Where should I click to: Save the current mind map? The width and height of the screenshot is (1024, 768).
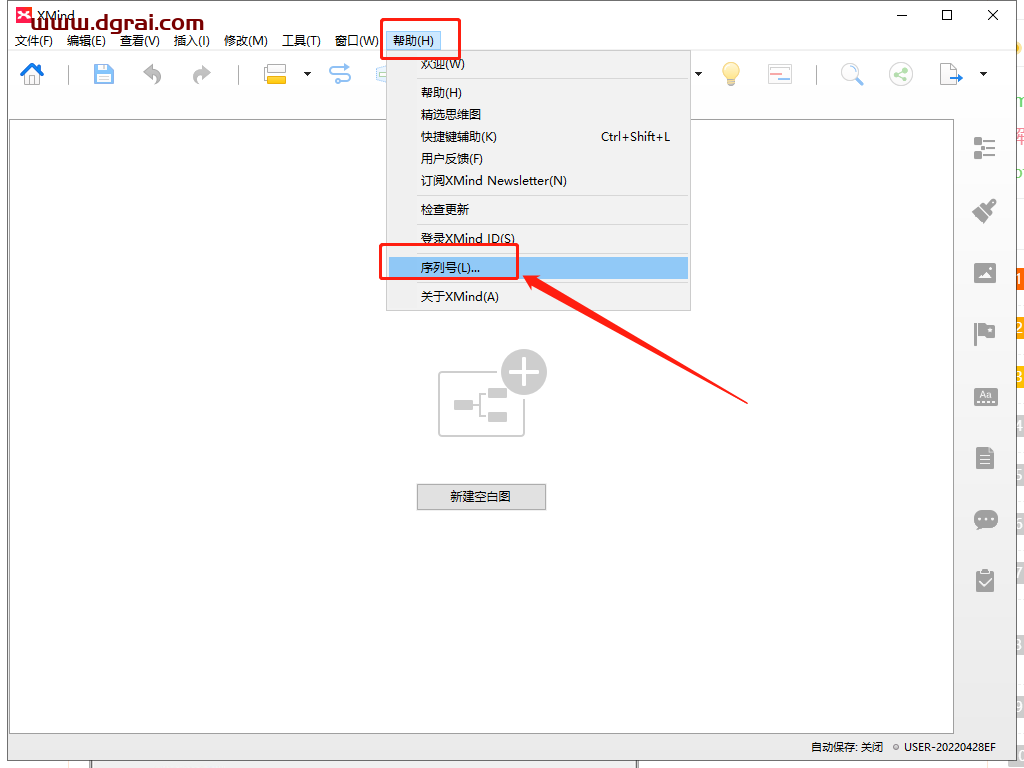tap(104, 74)
